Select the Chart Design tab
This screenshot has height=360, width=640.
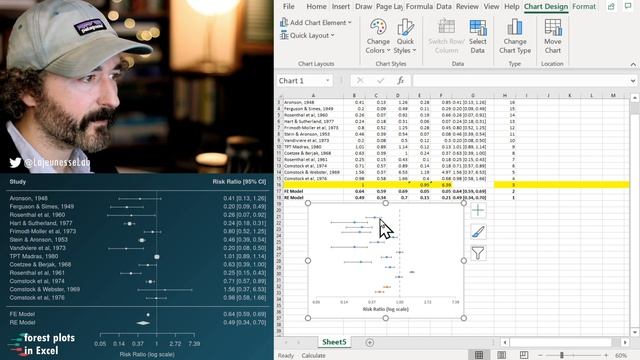coord(546,7)
